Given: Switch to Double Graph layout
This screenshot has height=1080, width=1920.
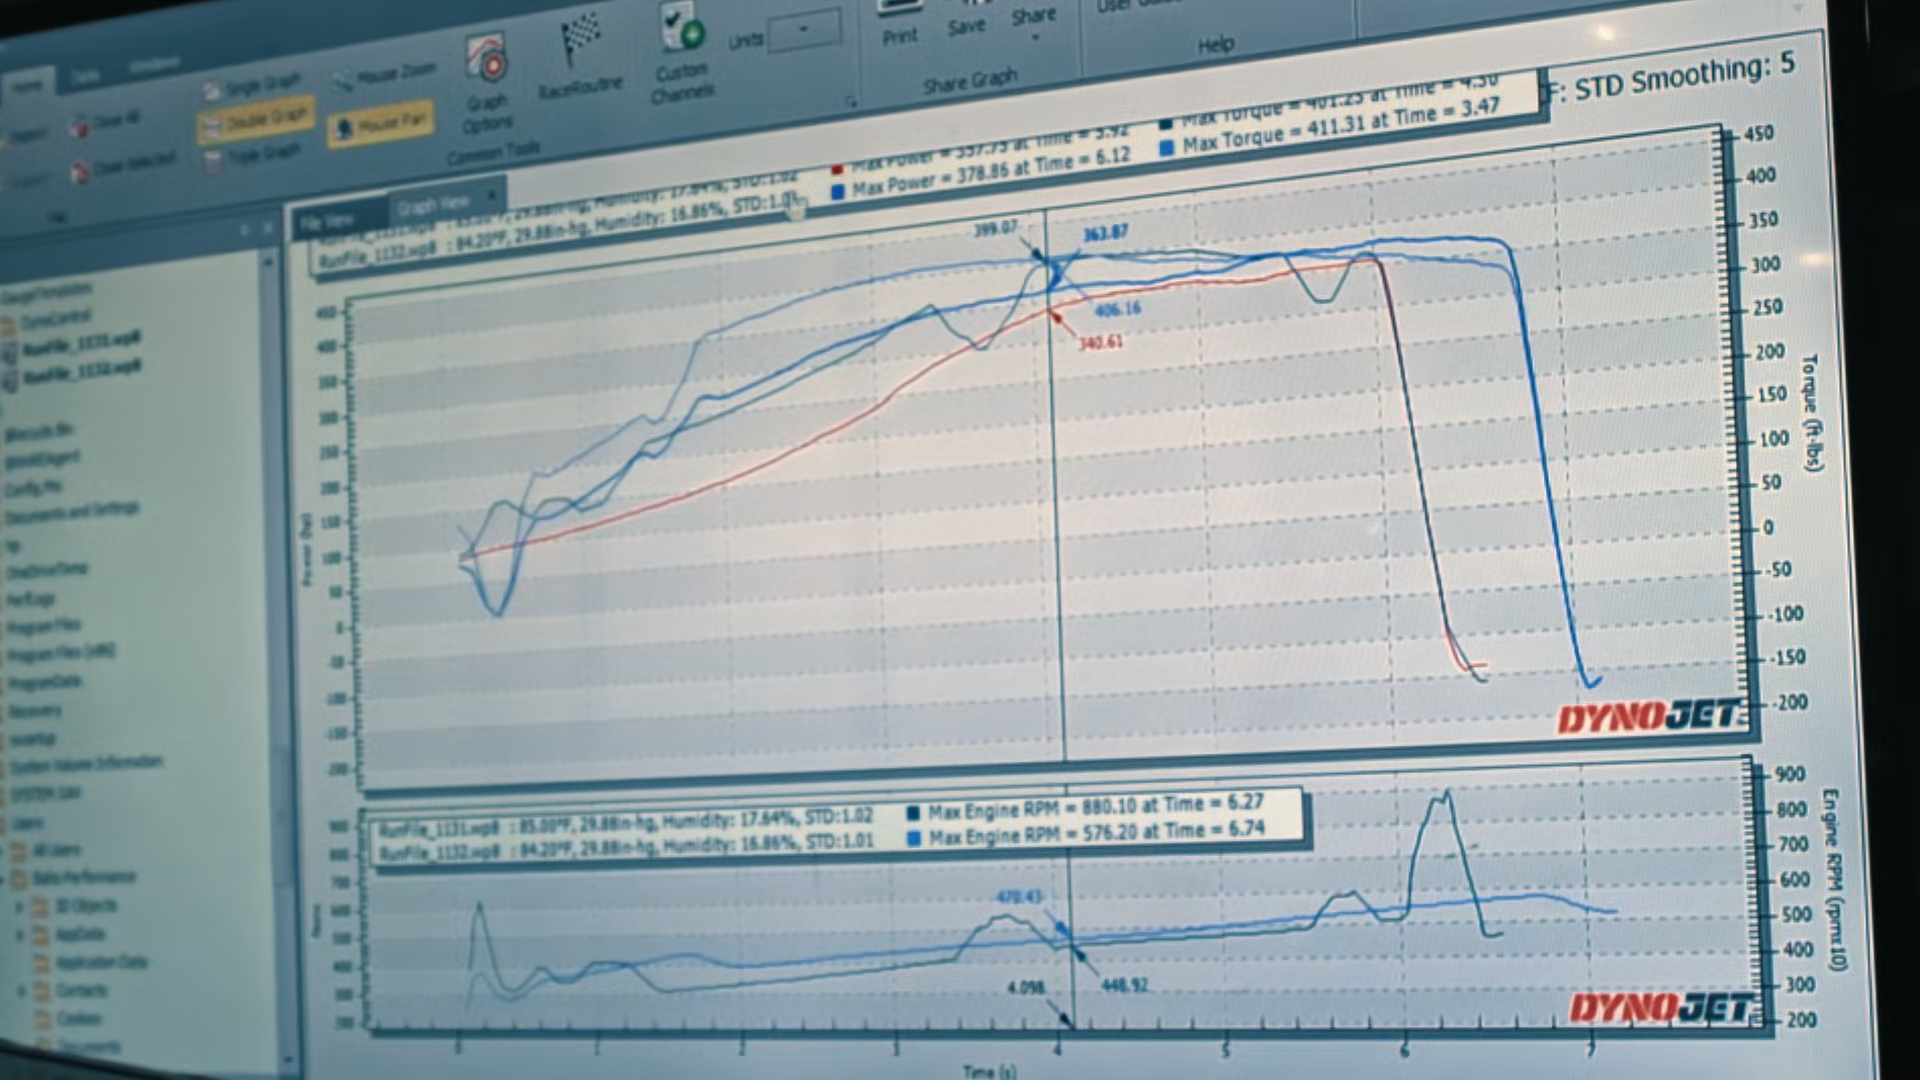Looking at the screenshot, I should coord(255,121).
